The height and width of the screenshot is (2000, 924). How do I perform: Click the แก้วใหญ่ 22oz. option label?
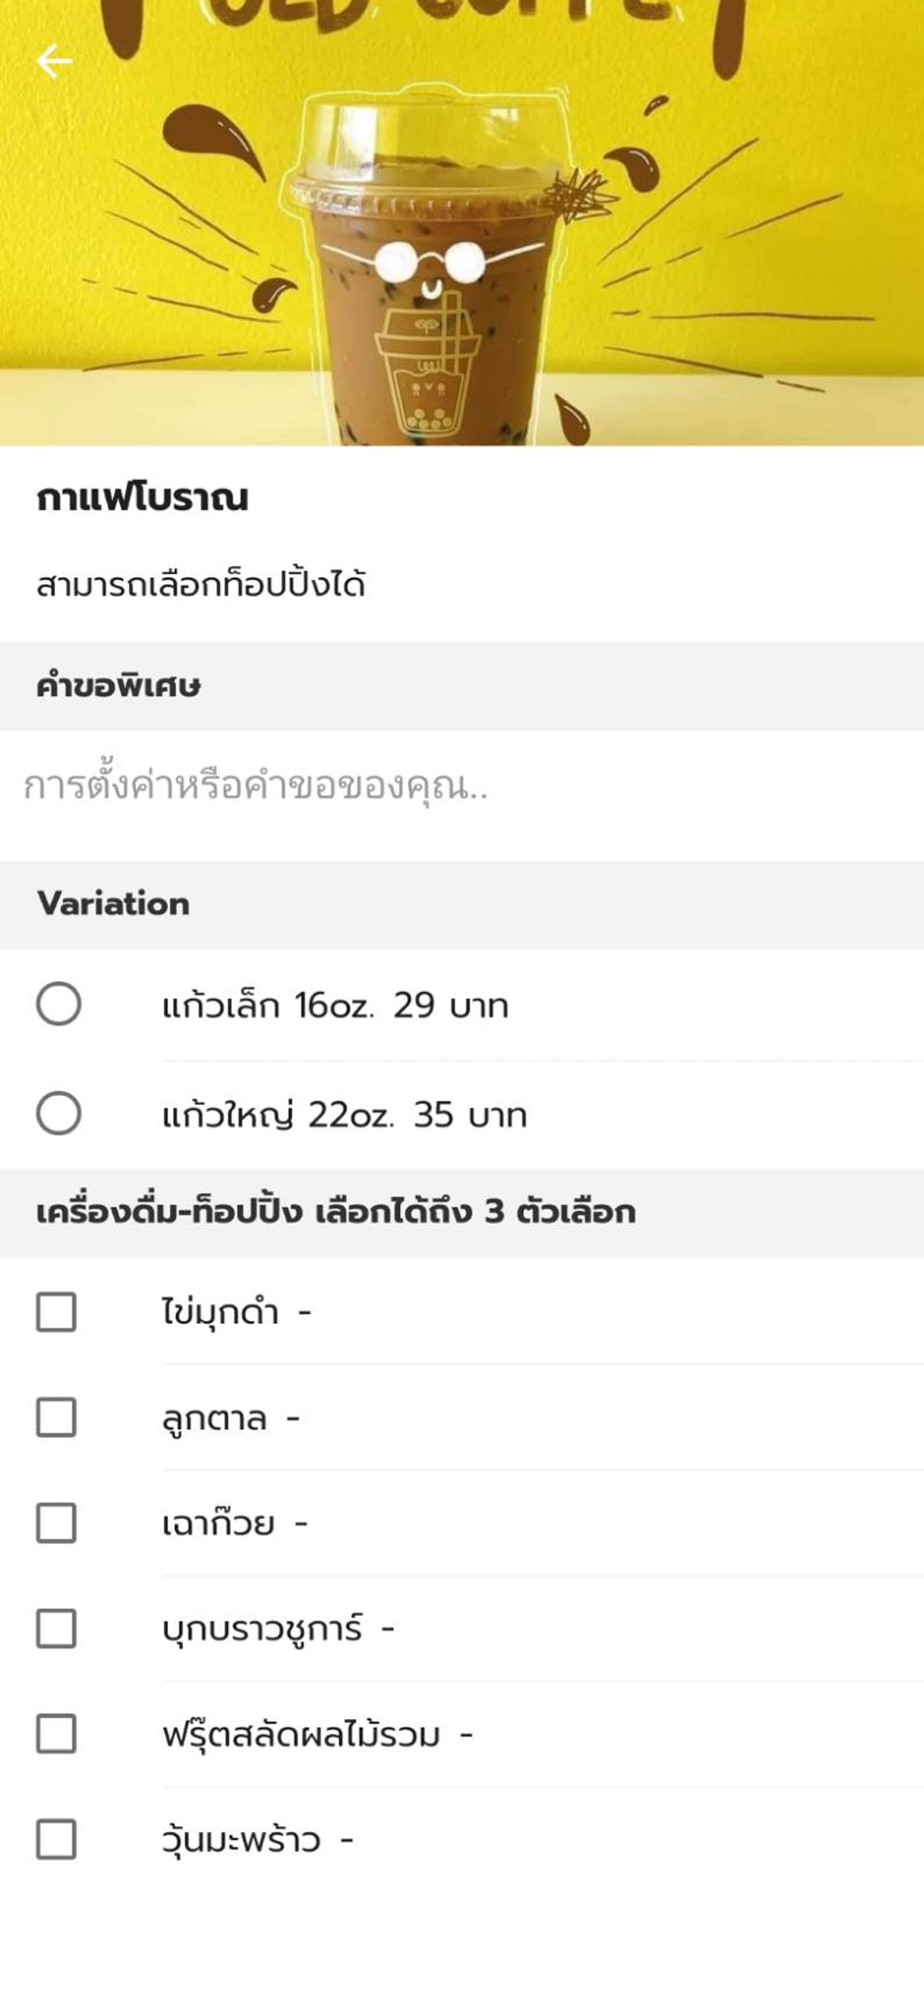[x=344, y=1115]
